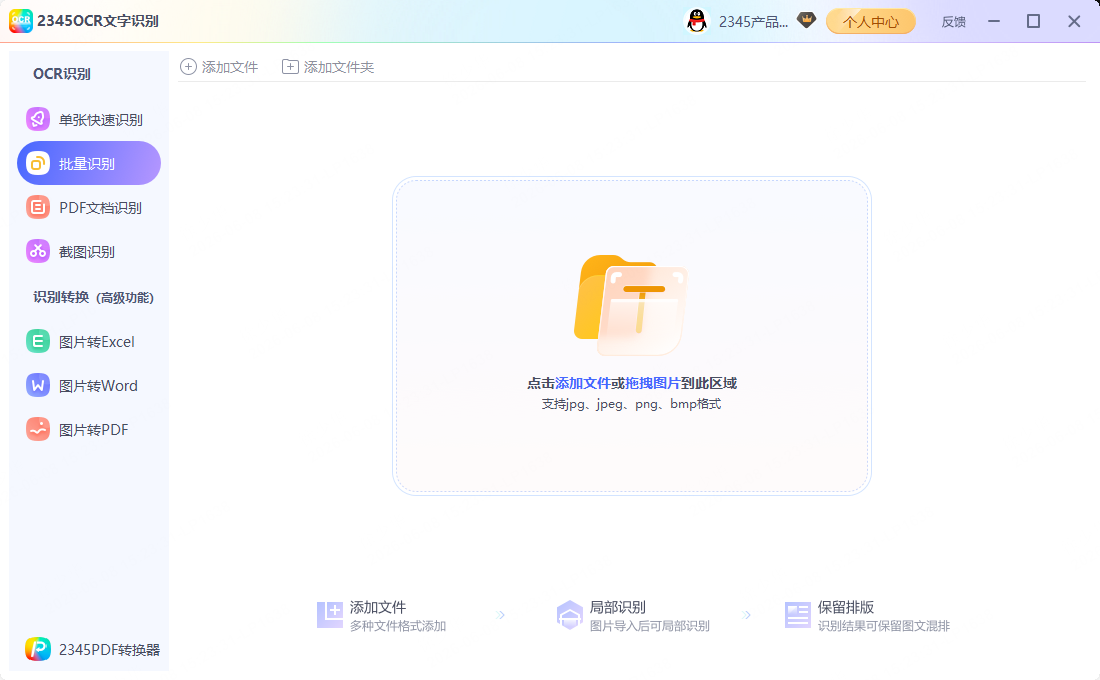Select 图片转PDF in the sidebar
The height and width of the screenshot is (680, 1100).
point(88,429)
